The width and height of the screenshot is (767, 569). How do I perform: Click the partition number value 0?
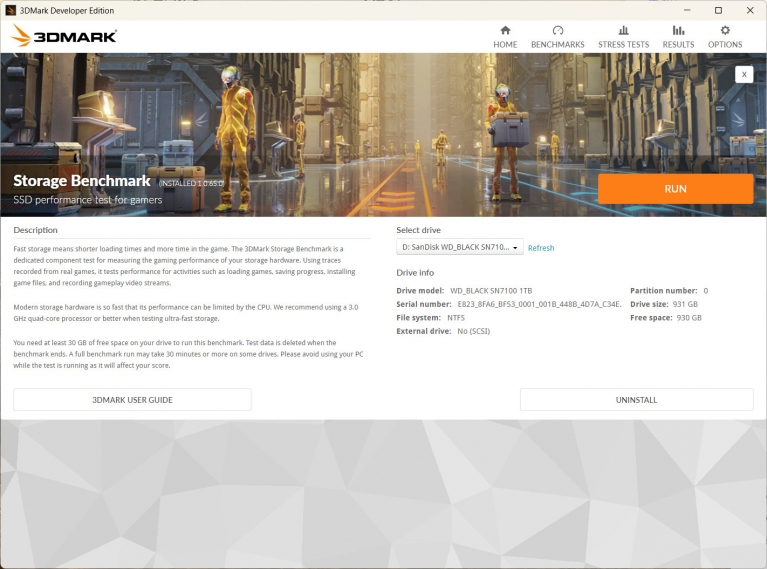tap(705, 291)
